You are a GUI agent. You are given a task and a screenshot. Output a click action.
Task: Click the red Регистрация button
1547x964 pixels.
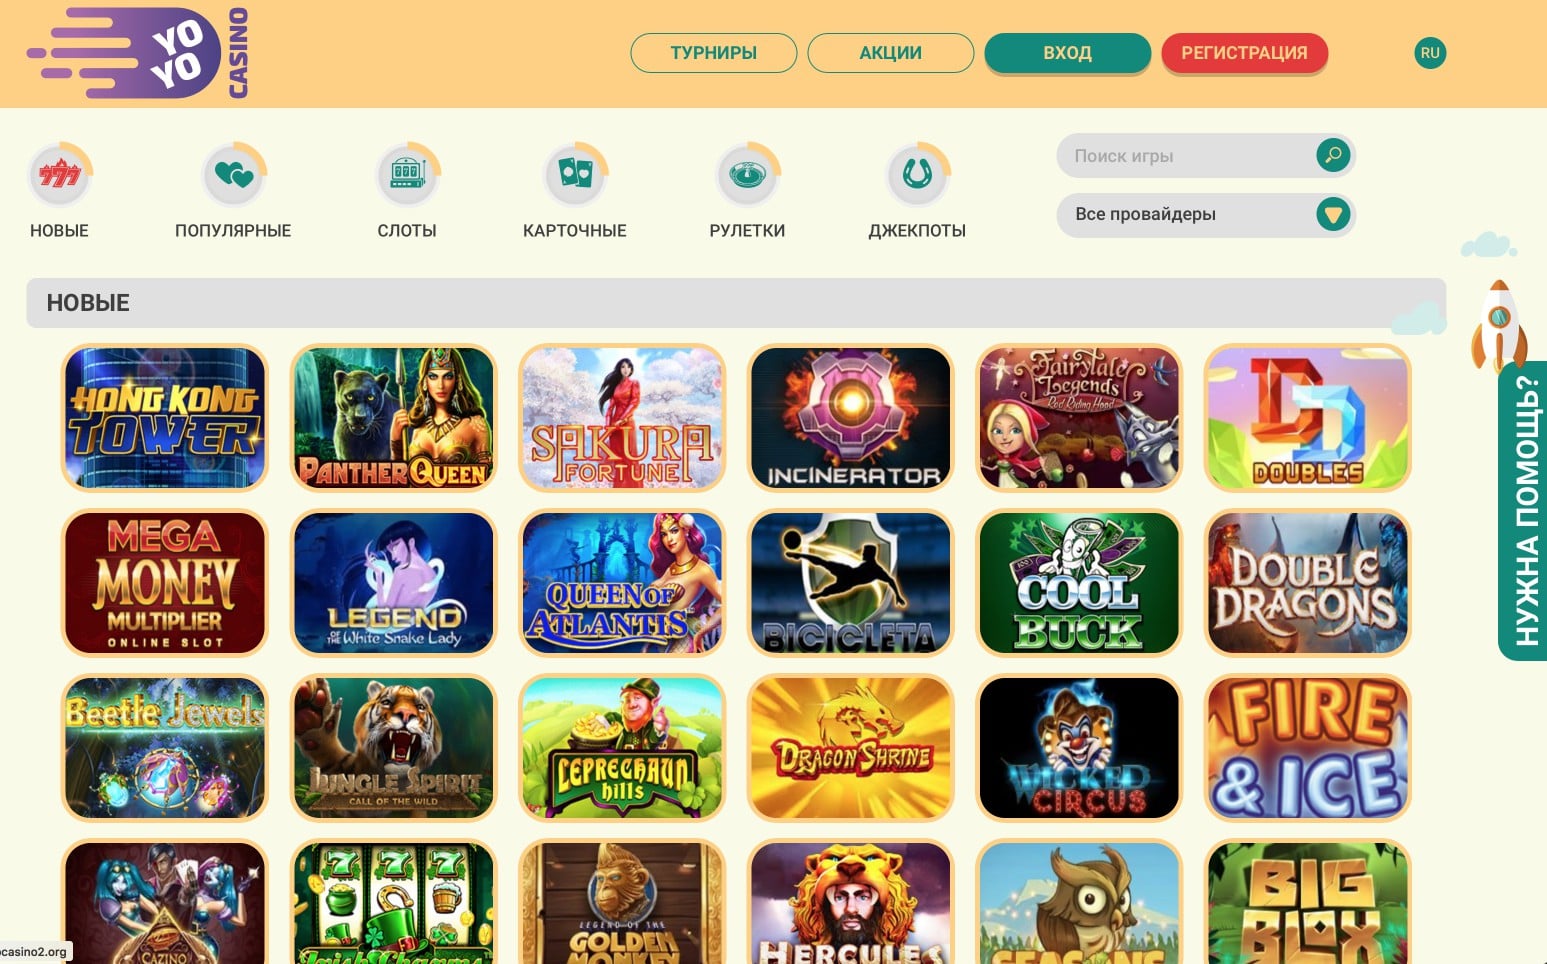coord(1245,53)
